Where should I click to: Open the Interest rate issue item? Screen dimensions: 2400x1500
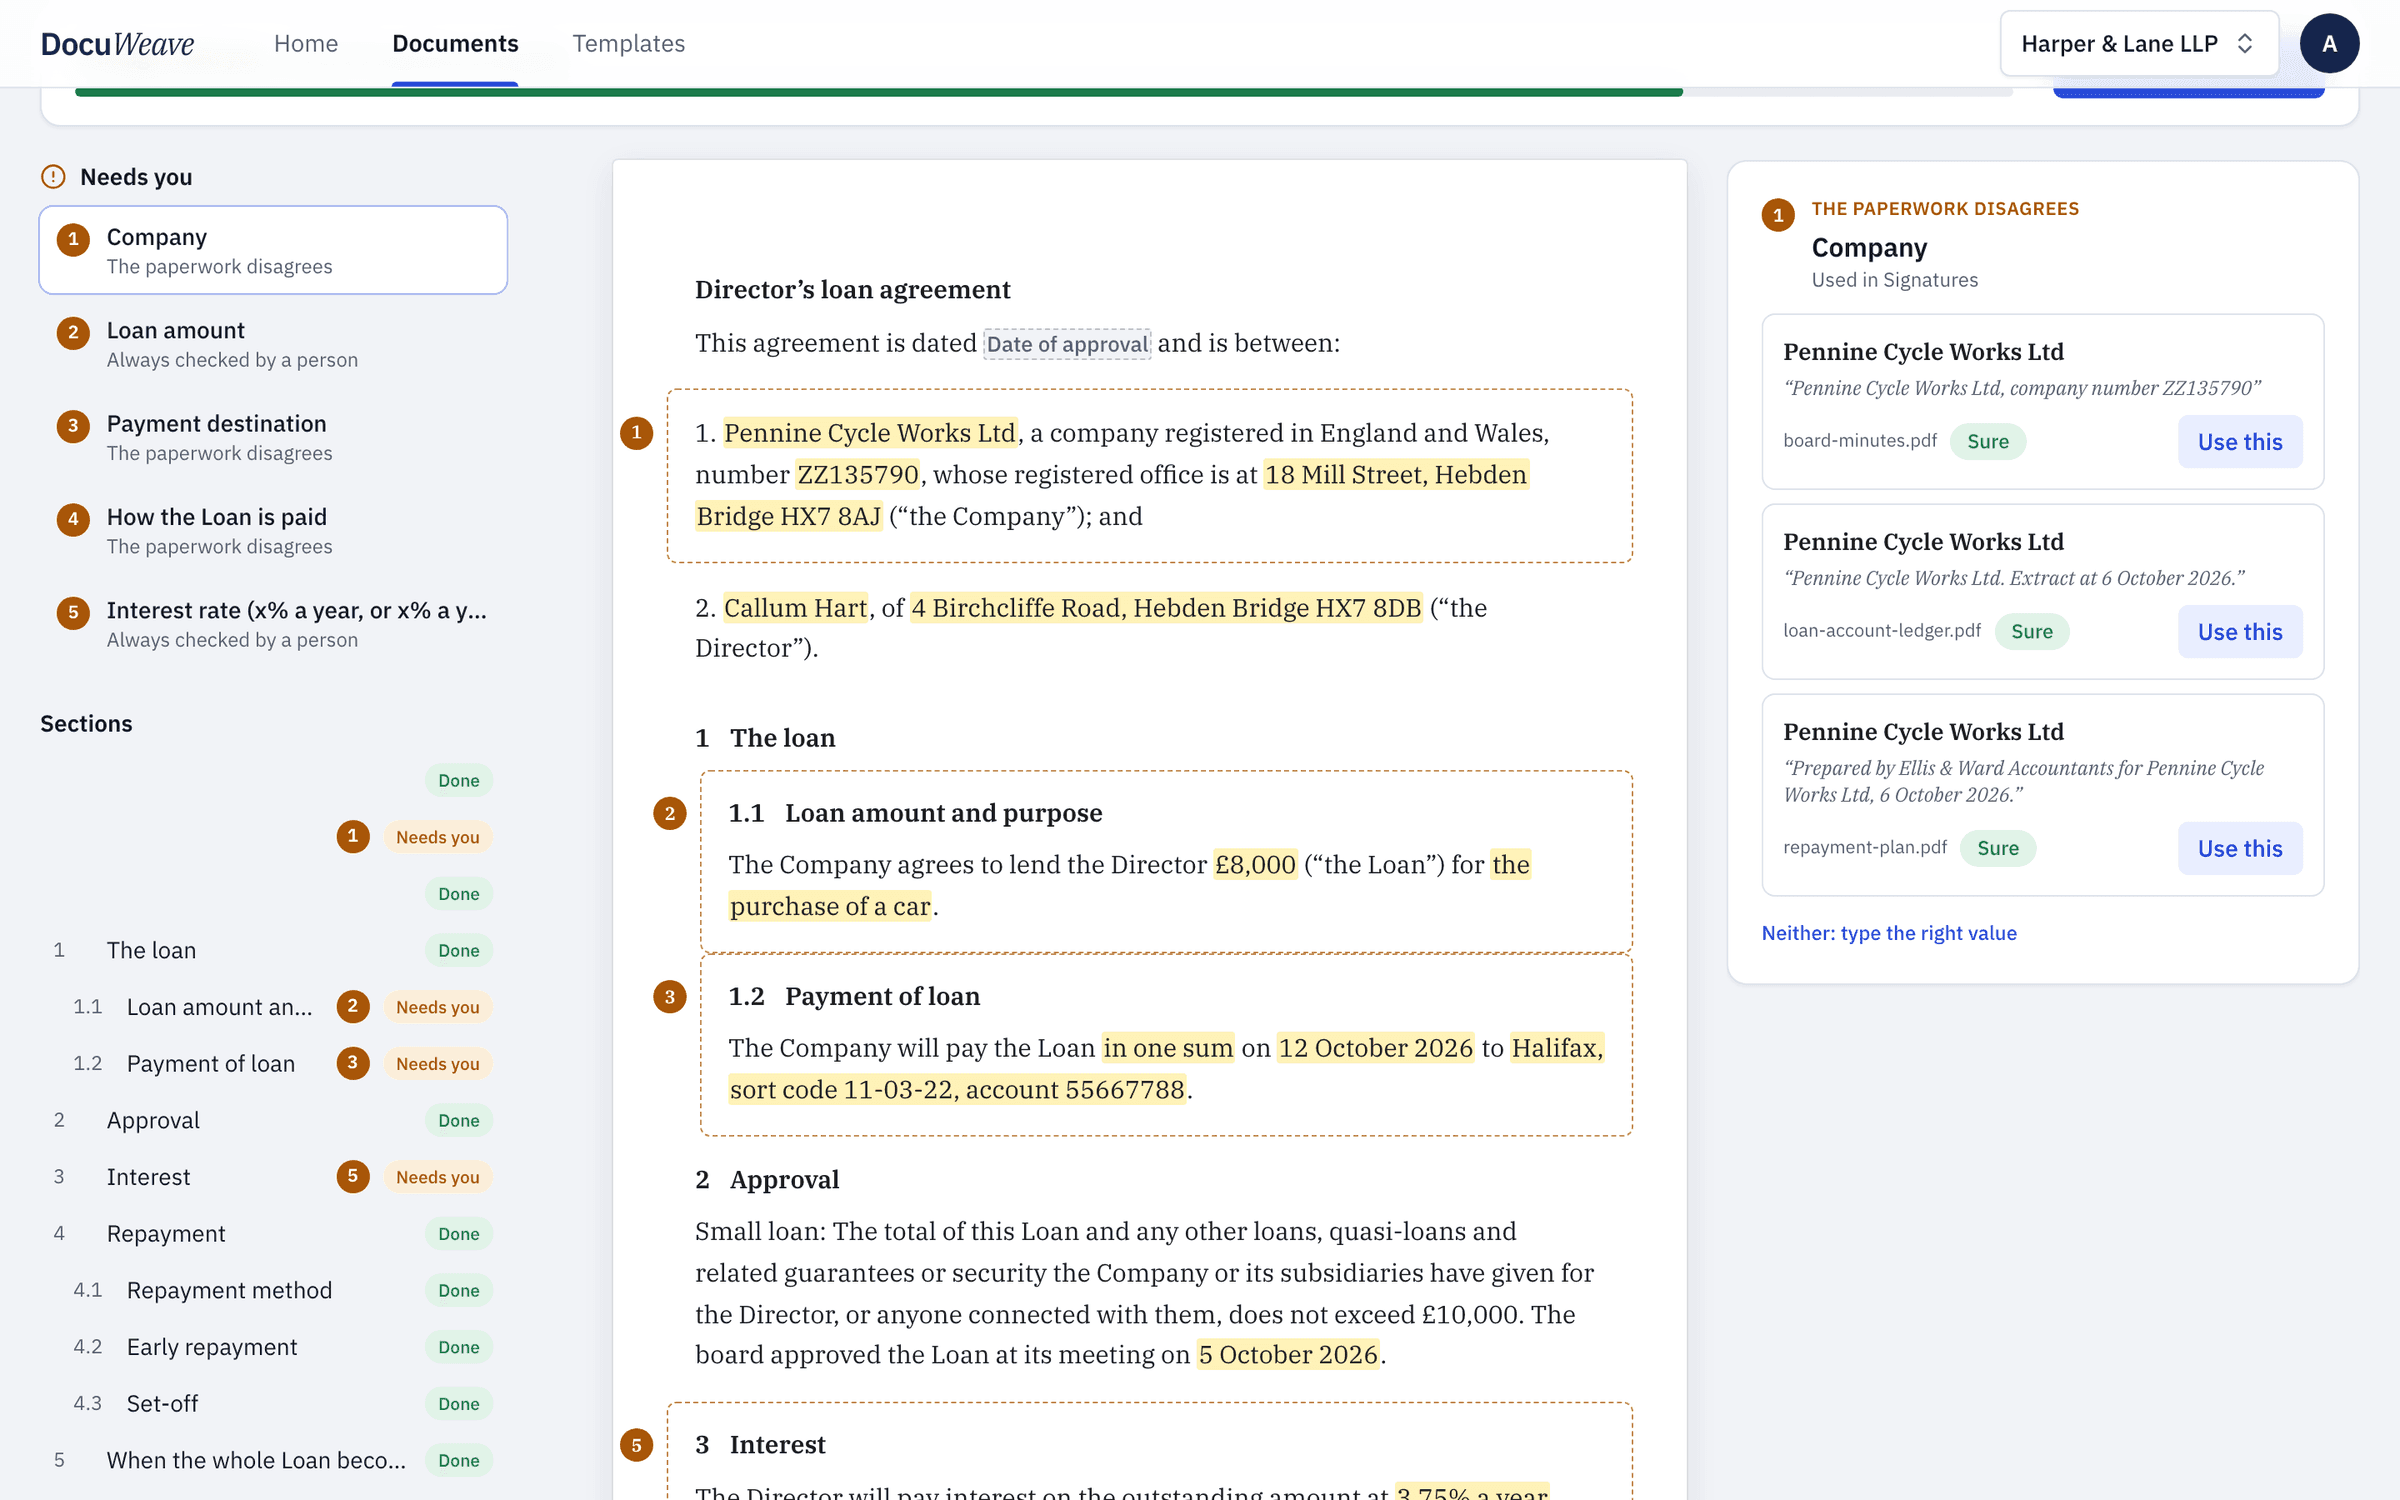pyautogui.click(x=273, y=624)
